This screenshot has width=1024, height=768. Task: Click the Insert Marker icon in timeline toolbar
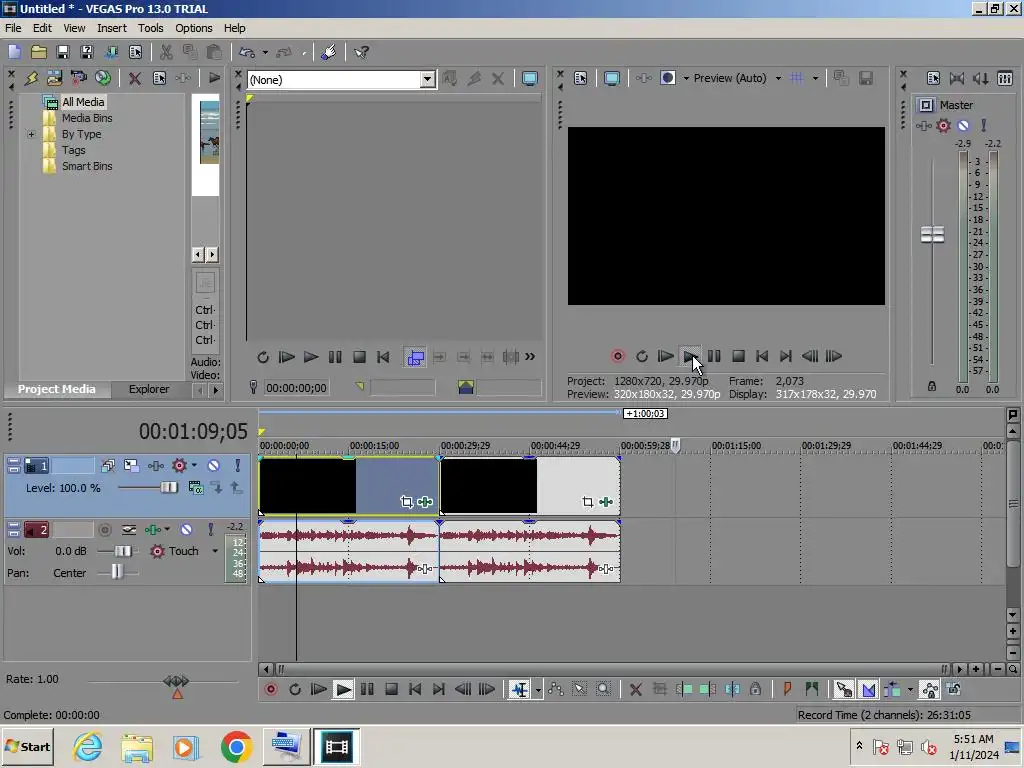pos(788,689)
